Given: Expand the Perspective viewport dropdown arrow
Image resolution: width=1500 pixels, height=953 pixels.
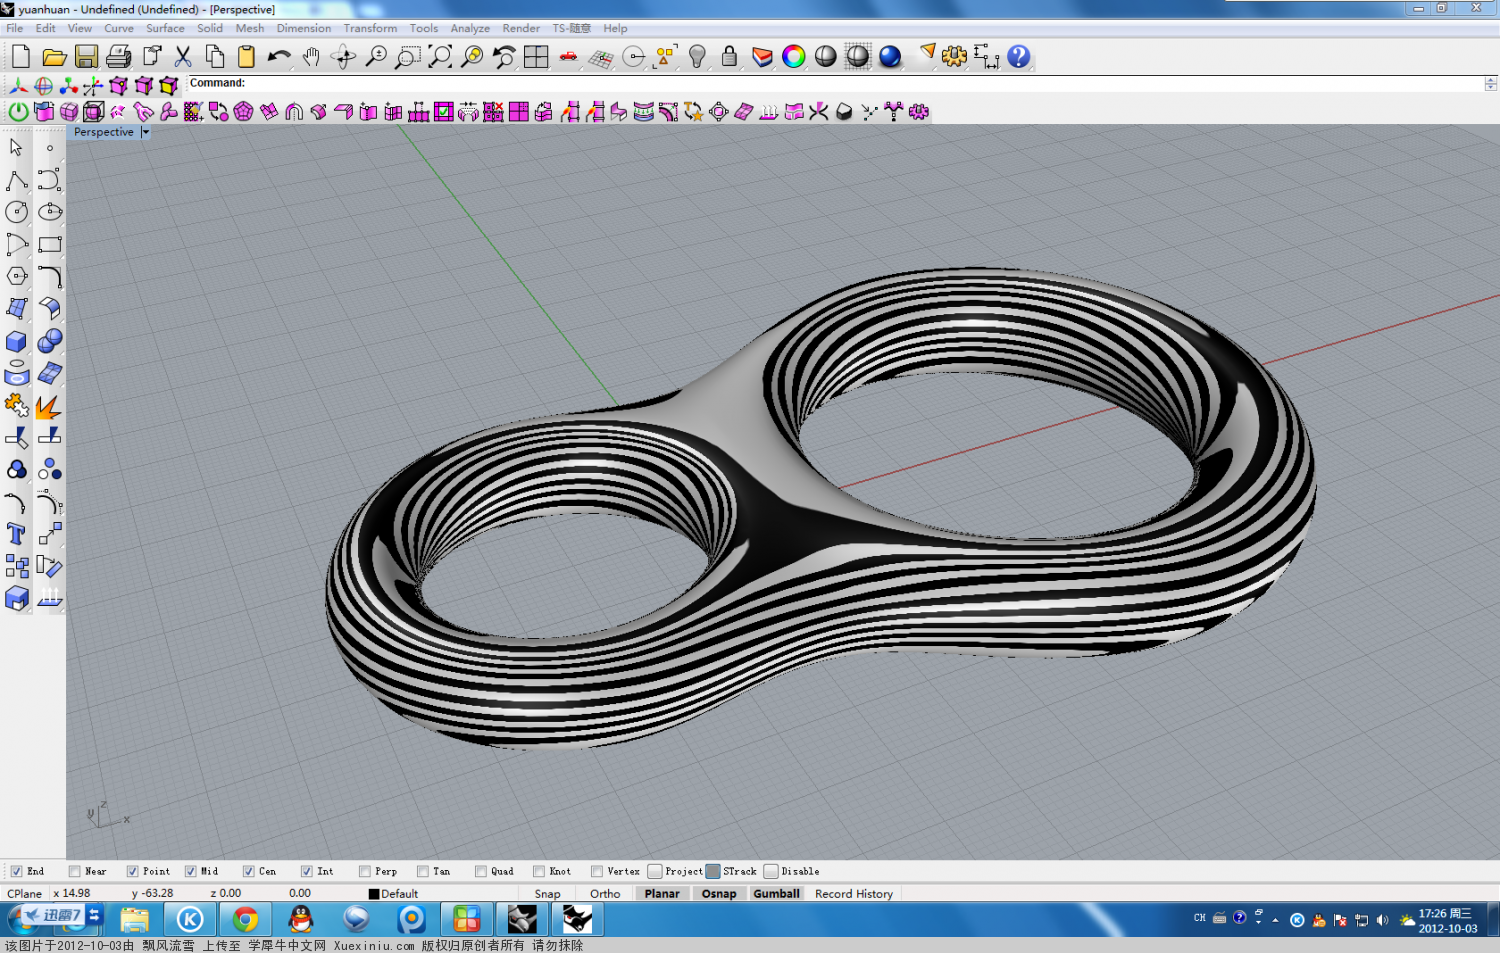Looking at the screenshot, I should tap(146, 132).
